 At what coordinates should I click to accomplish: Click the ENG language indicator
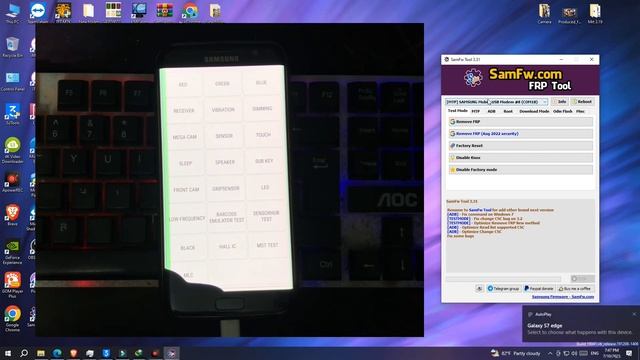pos(595,353)
